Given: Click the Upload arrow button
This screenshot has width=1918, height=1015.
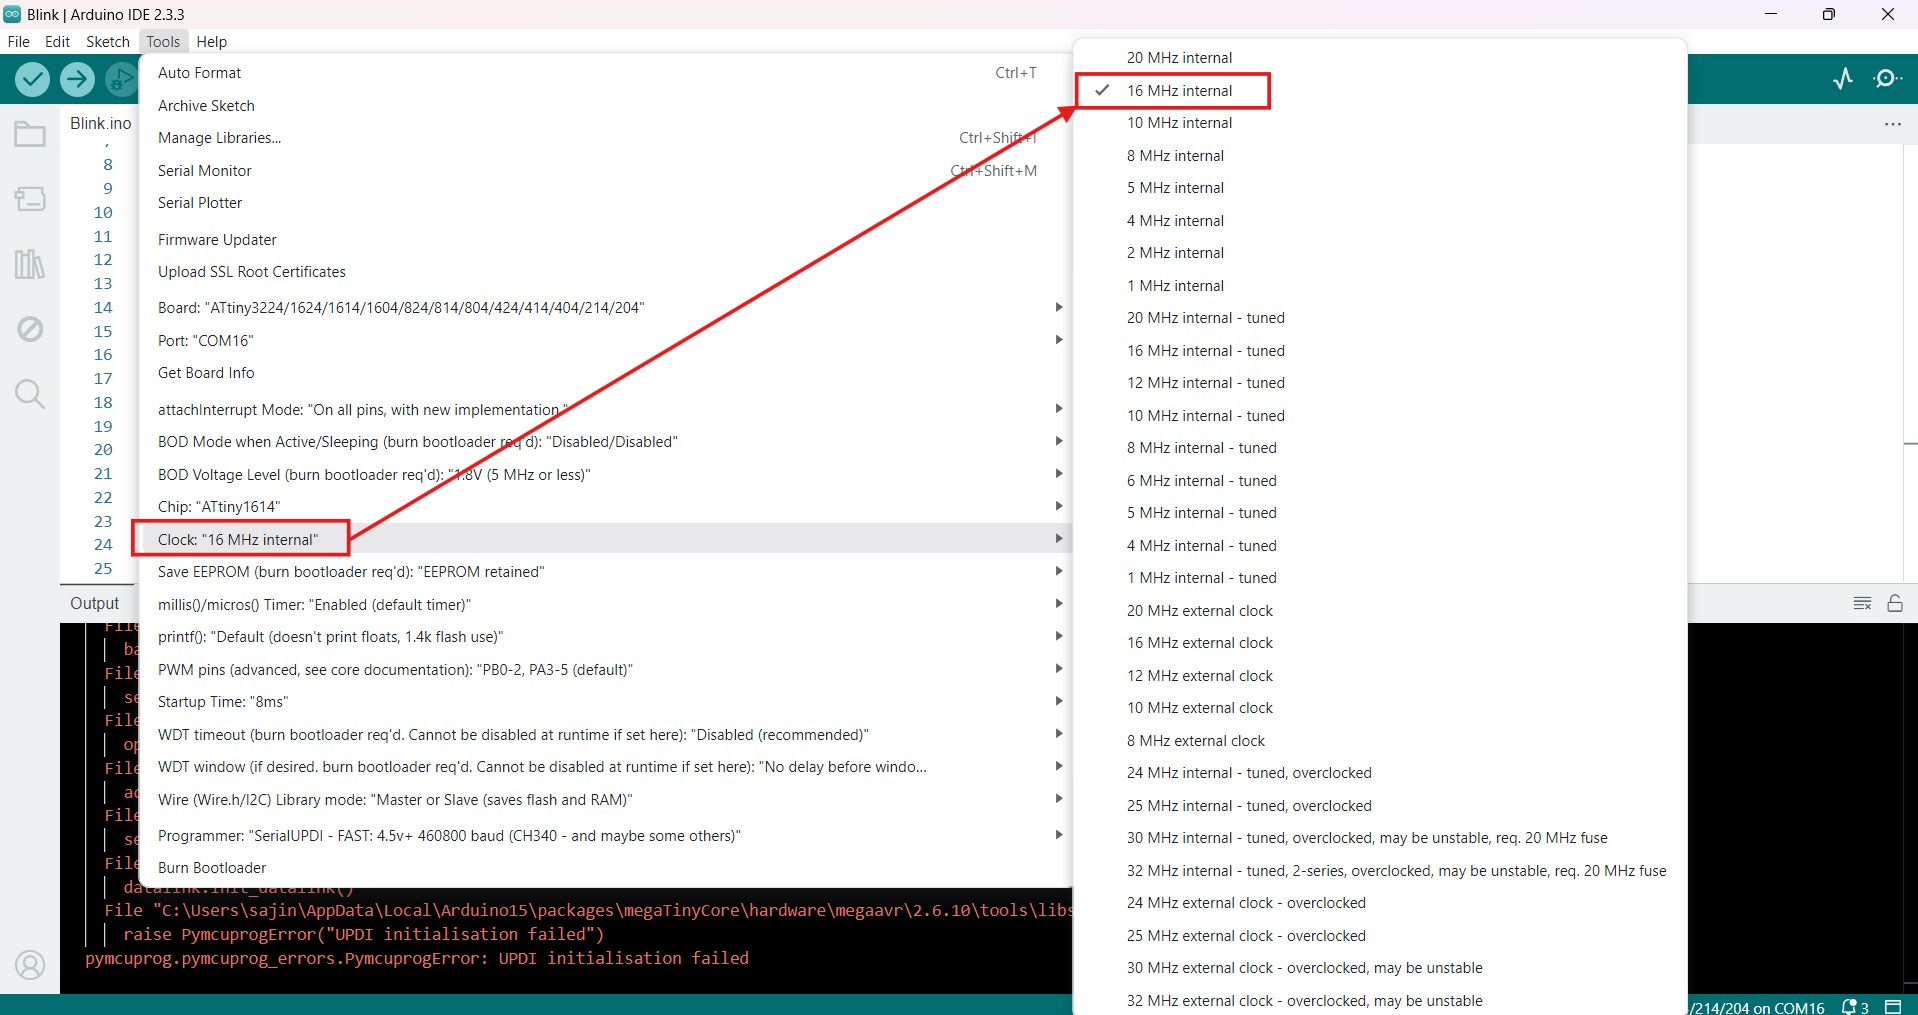Looking at the screenshot, I should point(77,79).
